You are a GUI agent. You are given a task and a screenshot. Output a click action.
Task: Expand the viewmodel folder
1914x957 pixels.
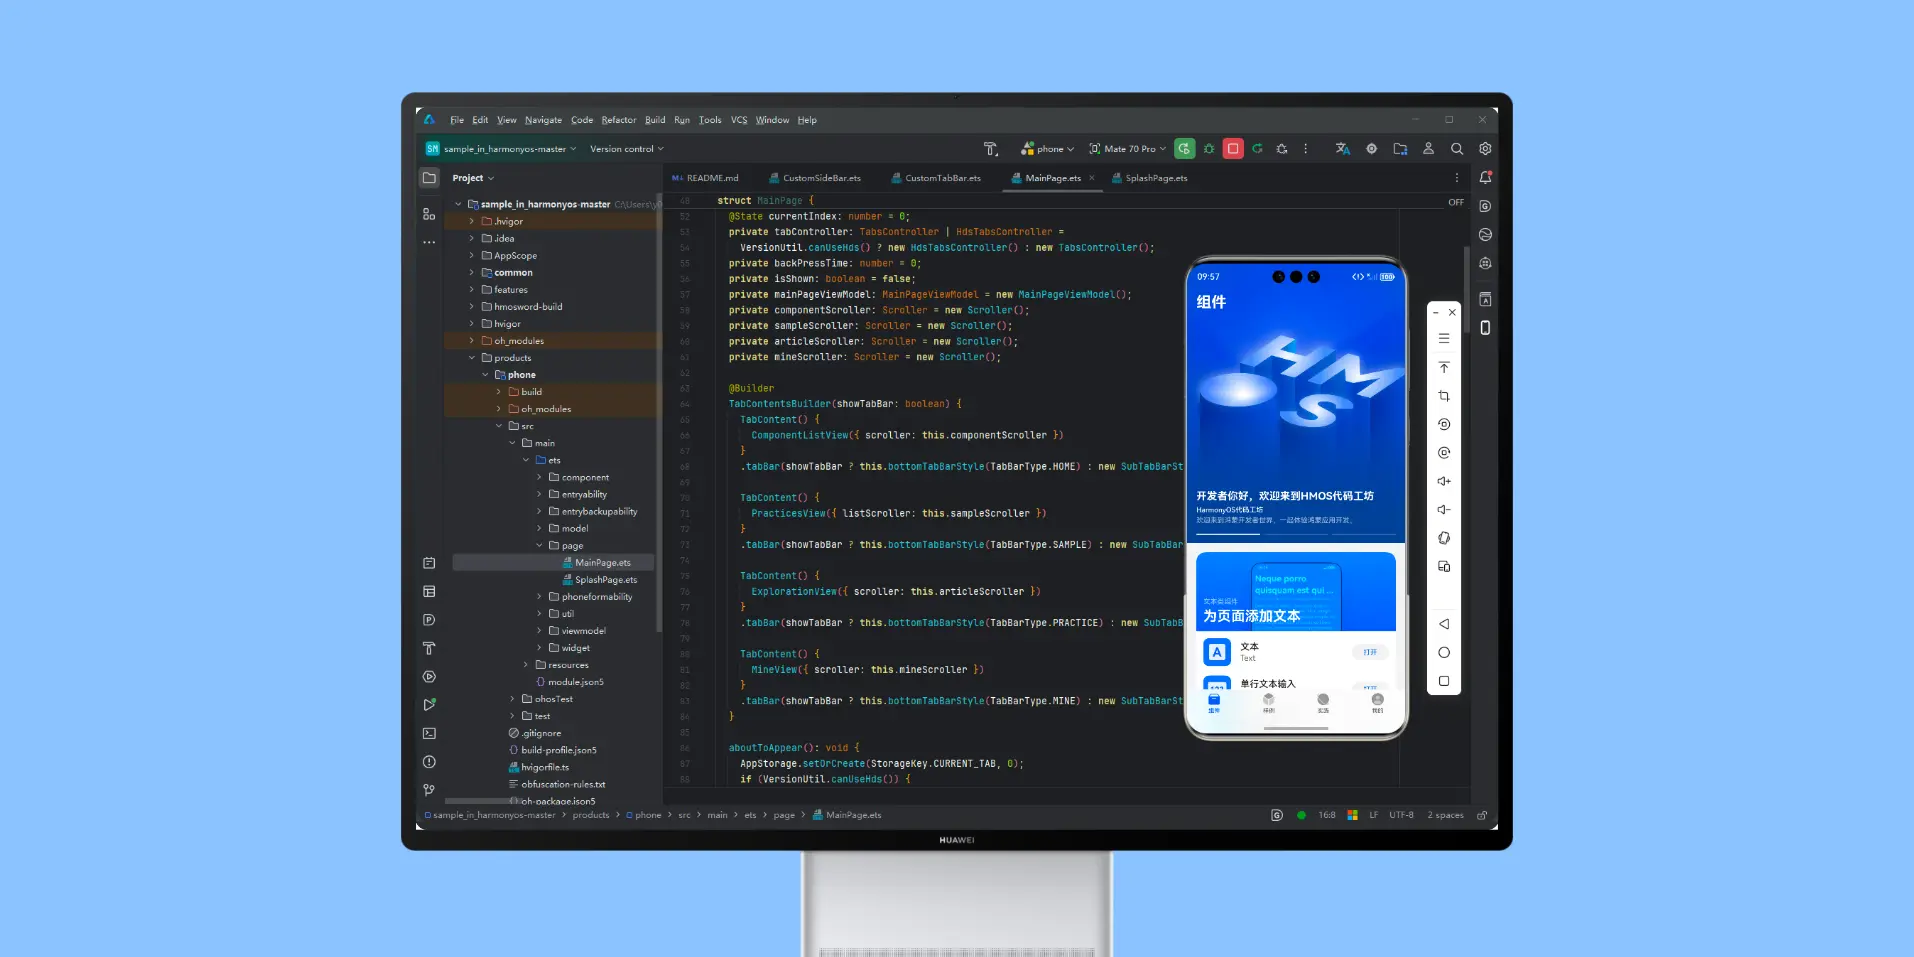tap(539, 631)
